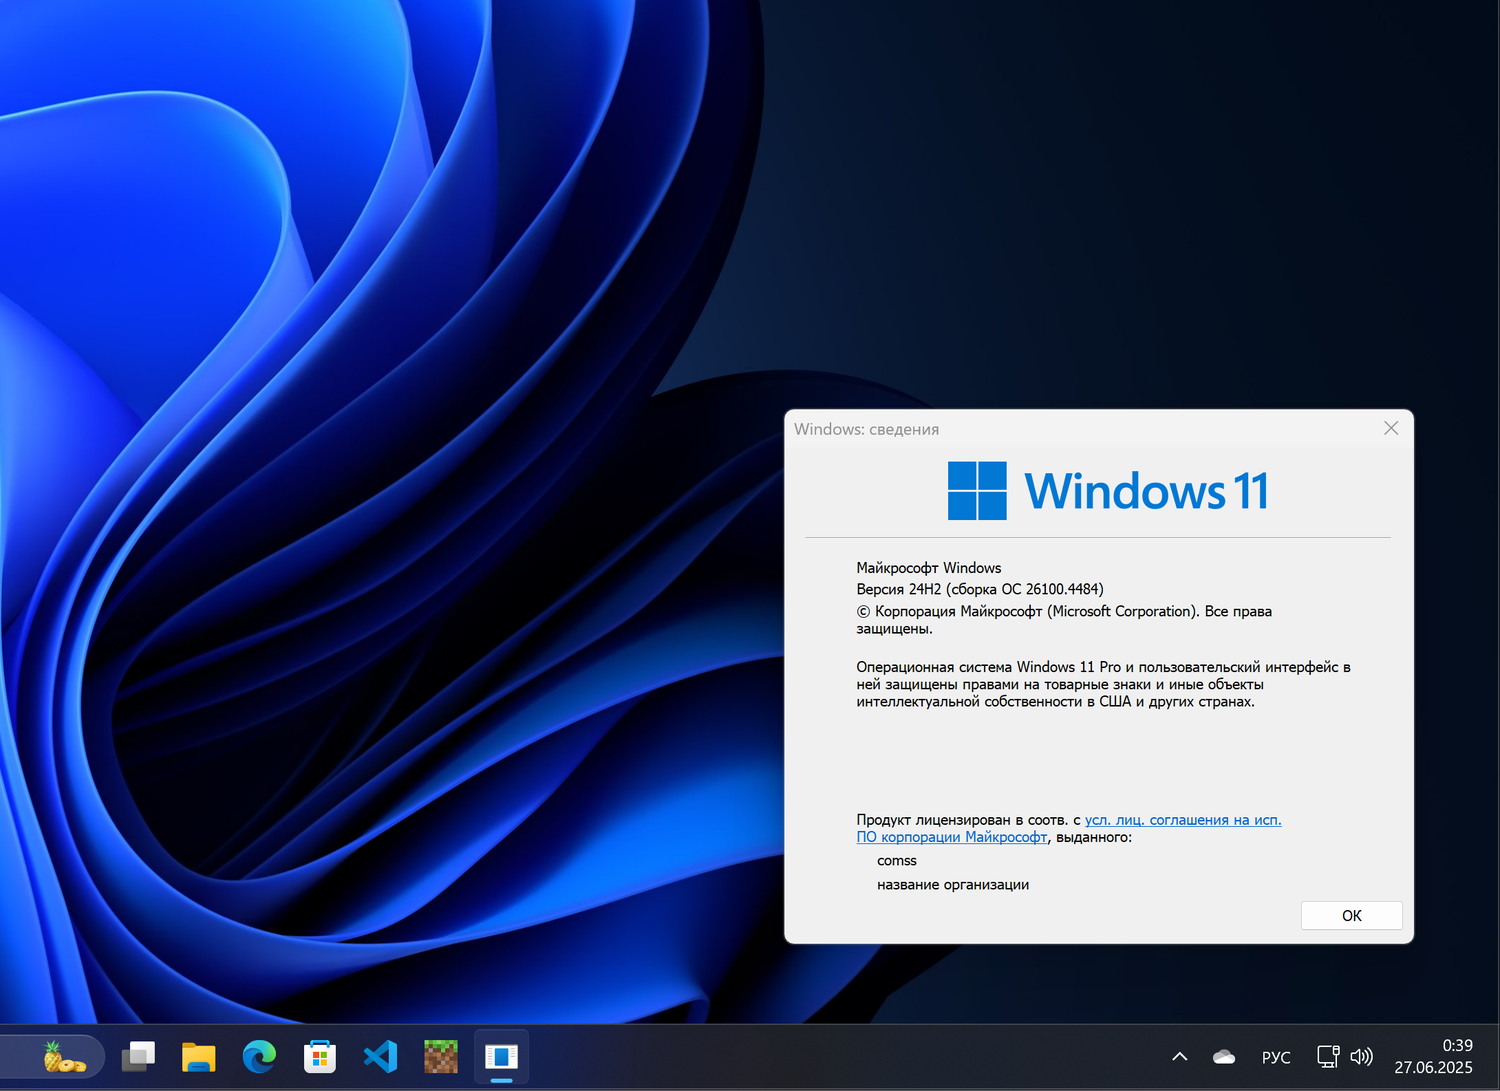The width and height of the screenshot is (1500, 1091).
Task: Open Task View from the taskbar
Action: [138, 1056]
